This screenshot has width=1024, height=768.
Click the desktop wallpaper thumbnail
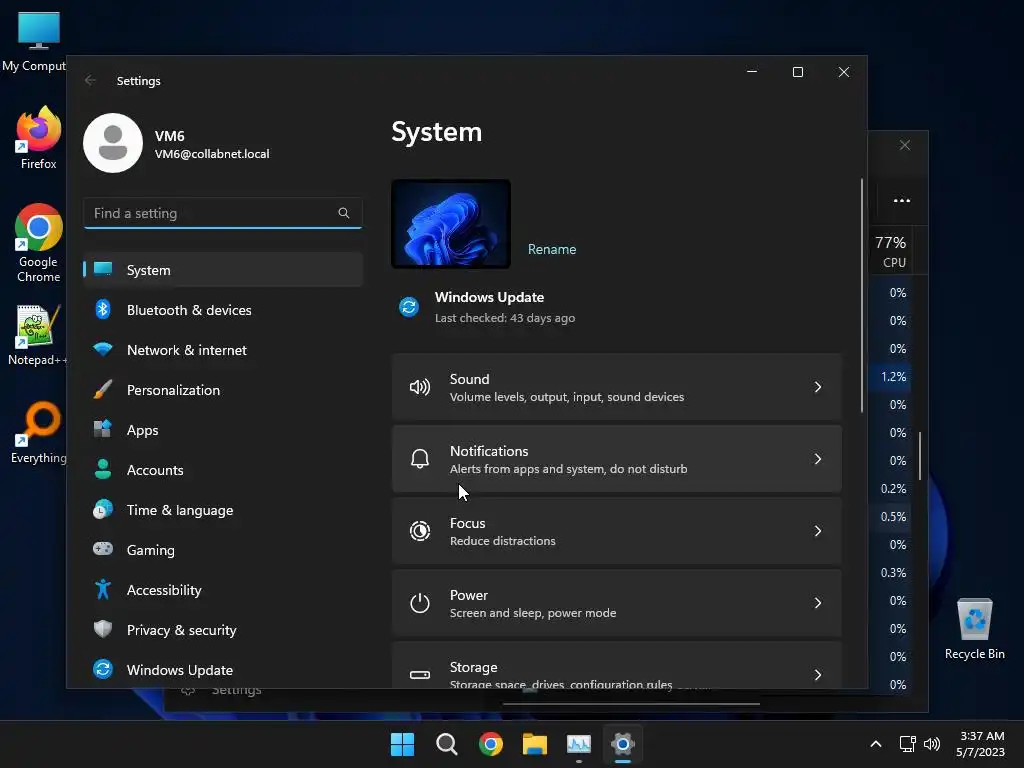pos(451,224)
